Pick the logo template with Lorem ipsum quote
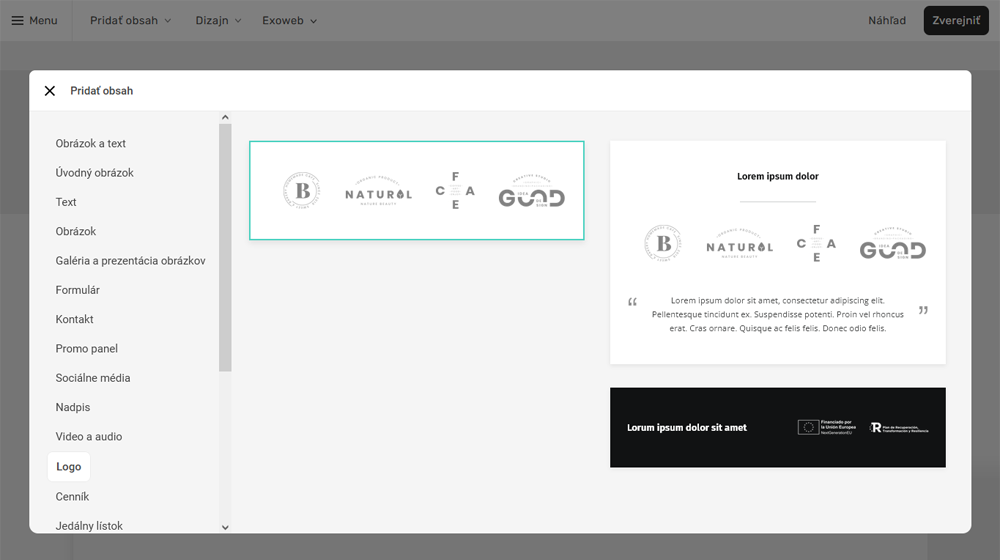The height and width of the screenshot is (560, 1000). [x=777, y=252]
